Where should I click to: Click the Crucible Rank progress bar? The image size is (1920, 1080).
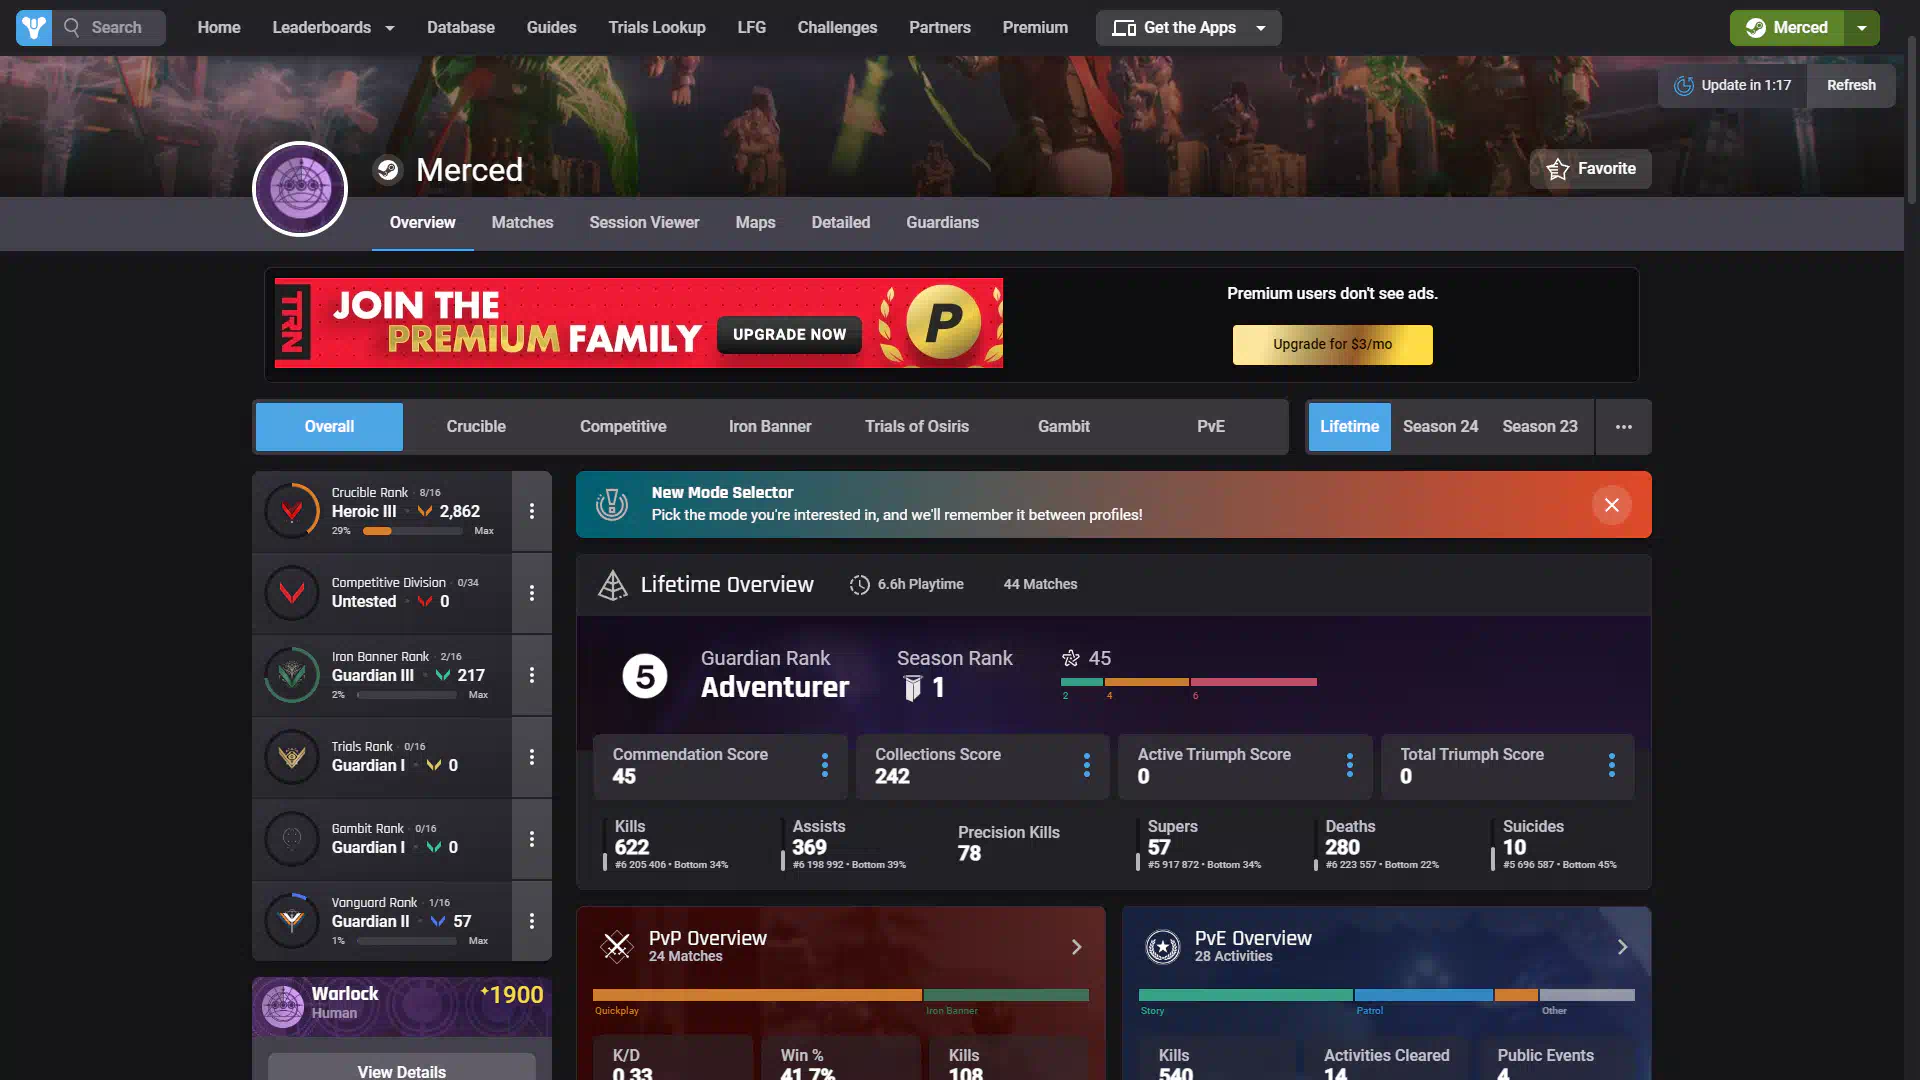413,531
